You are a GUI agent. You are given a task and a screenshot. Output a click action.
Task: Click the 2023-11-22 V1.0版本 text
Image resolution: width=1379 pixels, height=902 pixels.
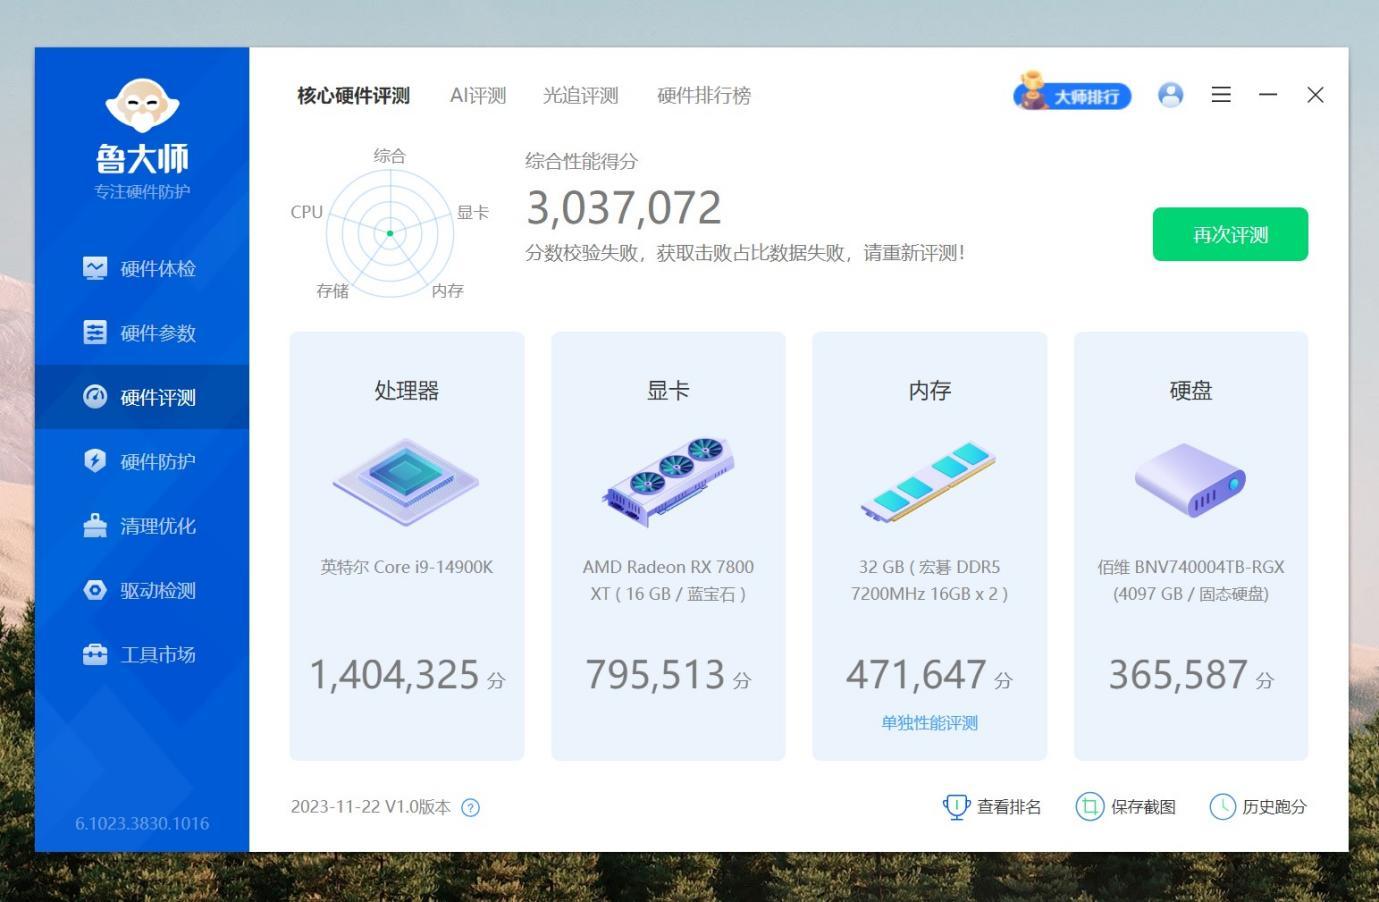(371, 808)
